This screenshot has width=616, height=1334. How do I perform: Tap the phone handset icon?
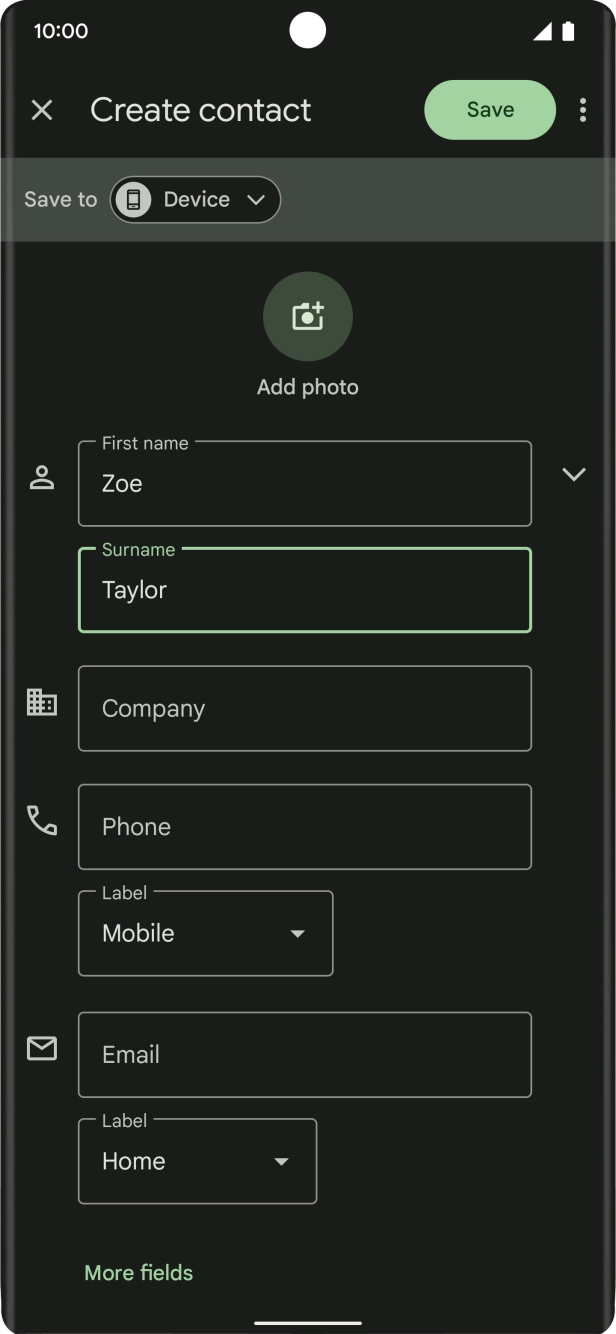tap(42, 821)
